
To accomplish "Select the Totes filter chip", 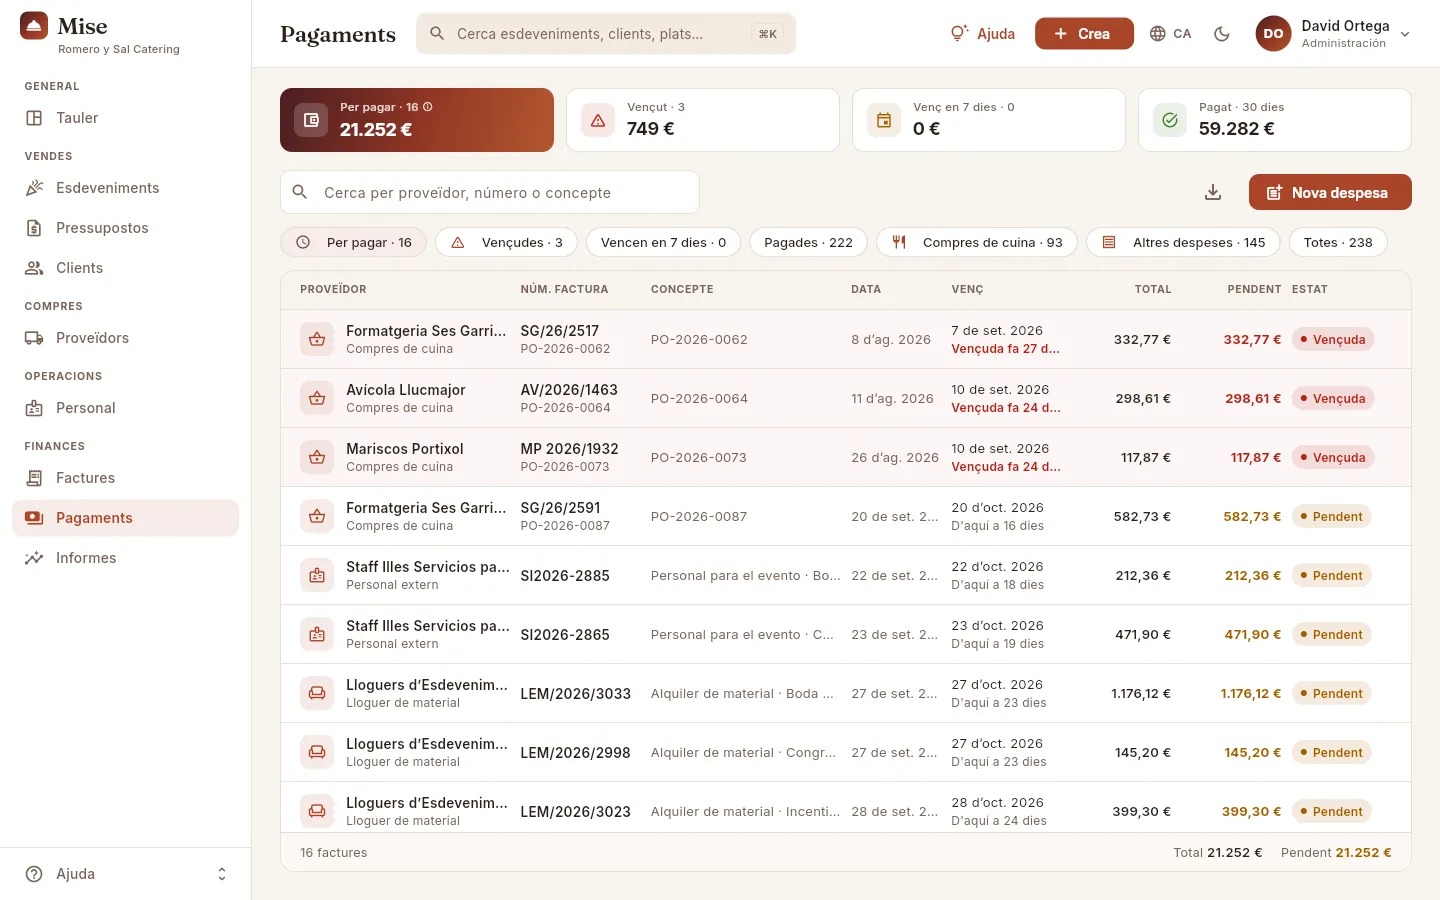I will tap(1338, 242).
